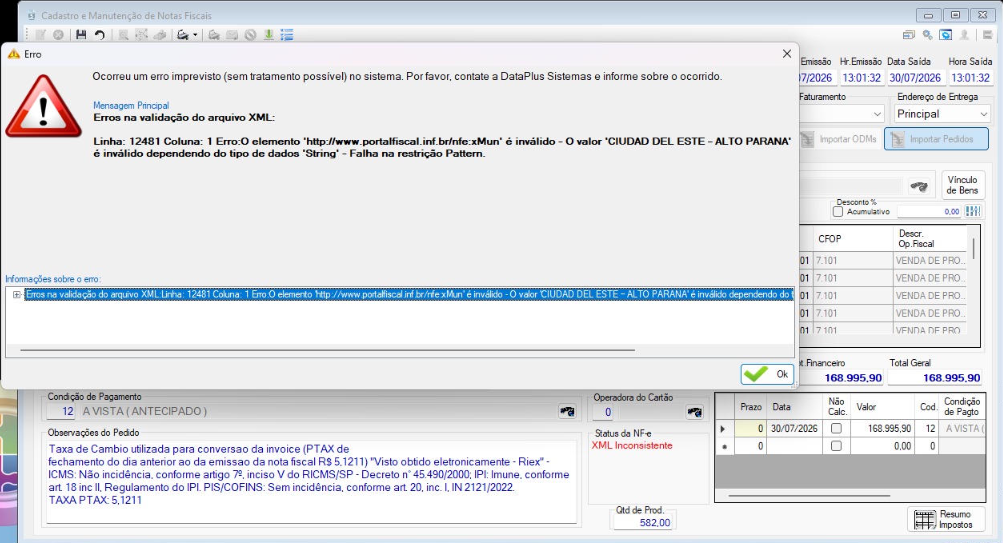Click the rightmost gray toolbar icon at top right
The image size is (1003, 543).
tap(988, 35)
